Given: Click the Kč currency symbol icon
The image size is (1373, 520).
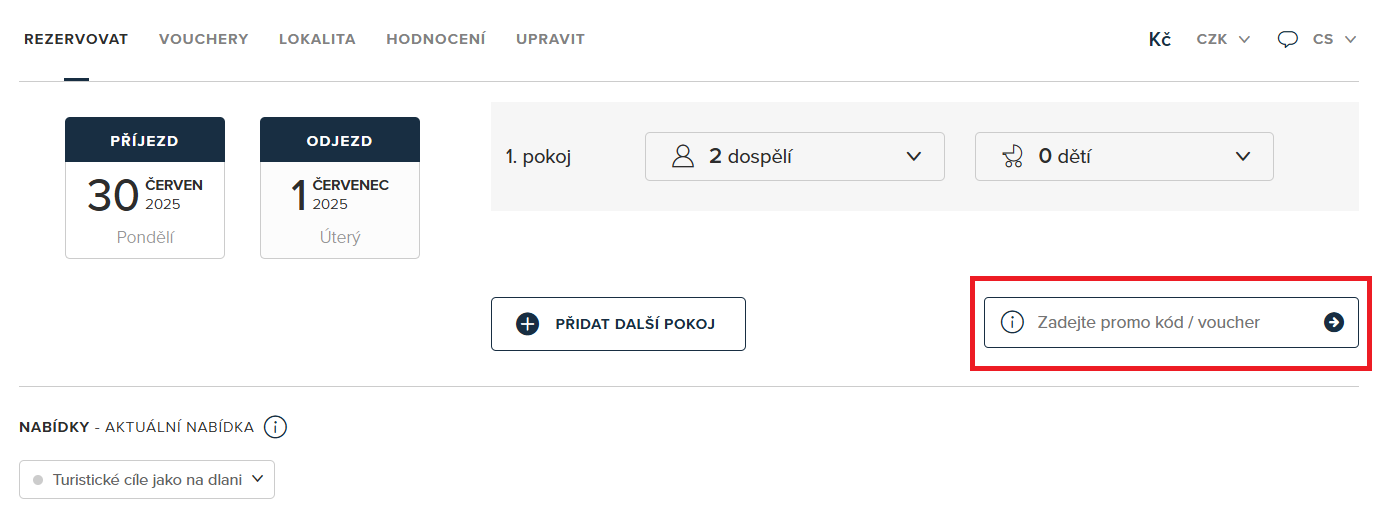Looking at the screenshot, I should coord(1159,40).
